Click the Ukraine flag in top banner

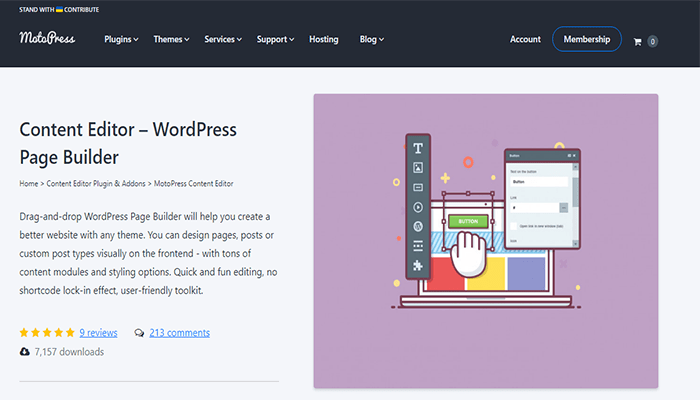[59, 9]
